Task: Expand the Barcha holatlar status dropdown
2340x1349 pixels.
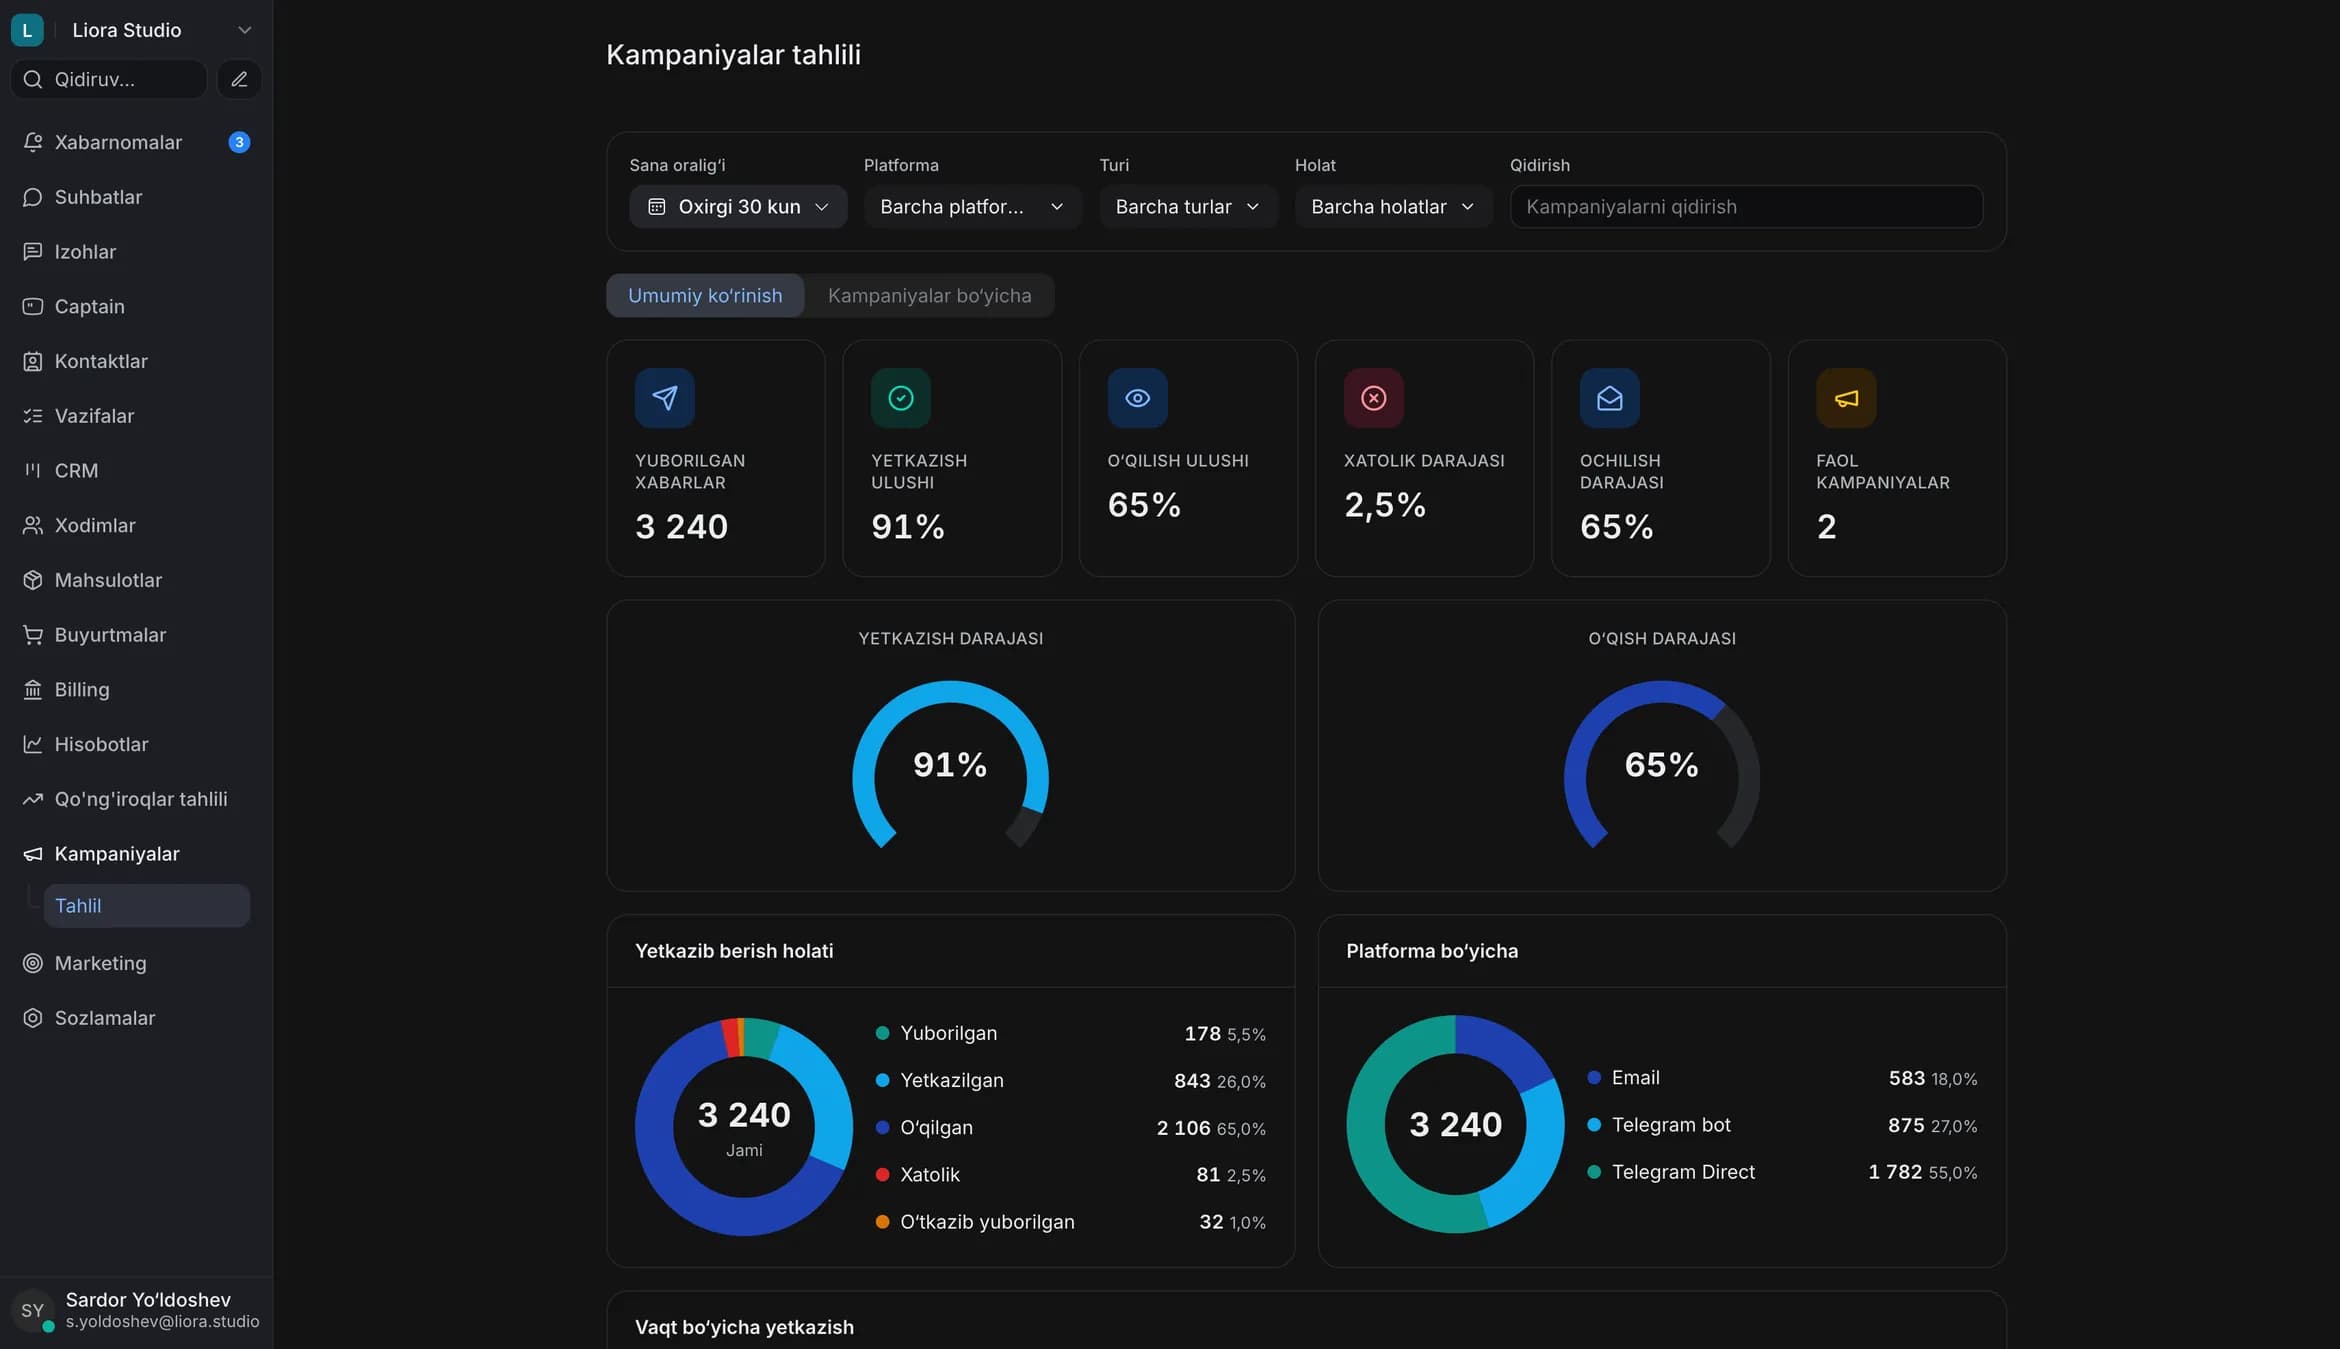Action: coord(1393,207)
